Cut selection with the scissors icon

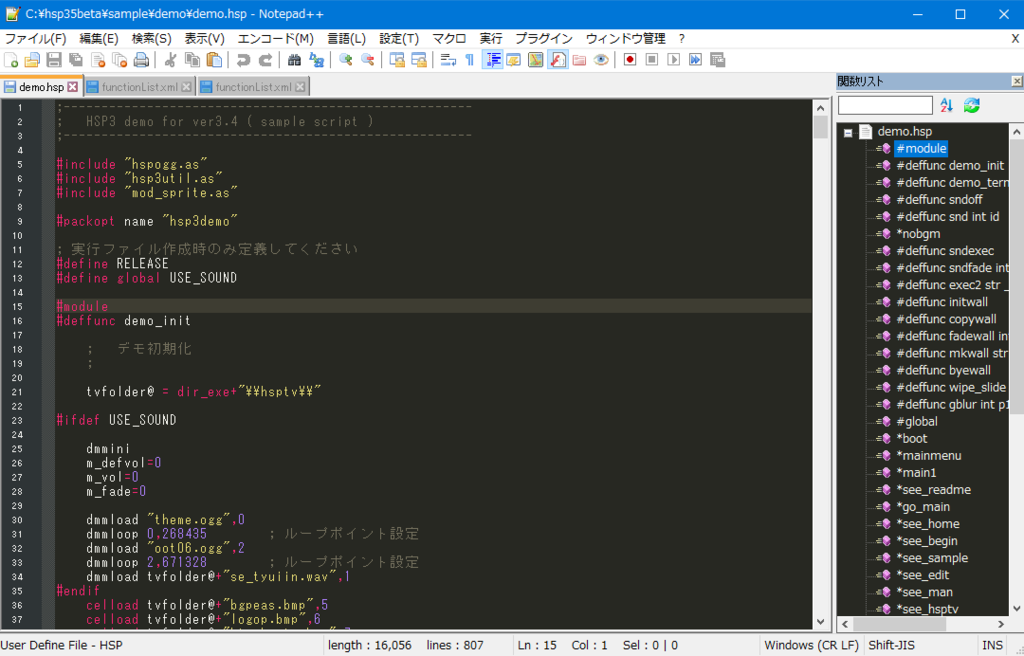click(x=170, y=60)
